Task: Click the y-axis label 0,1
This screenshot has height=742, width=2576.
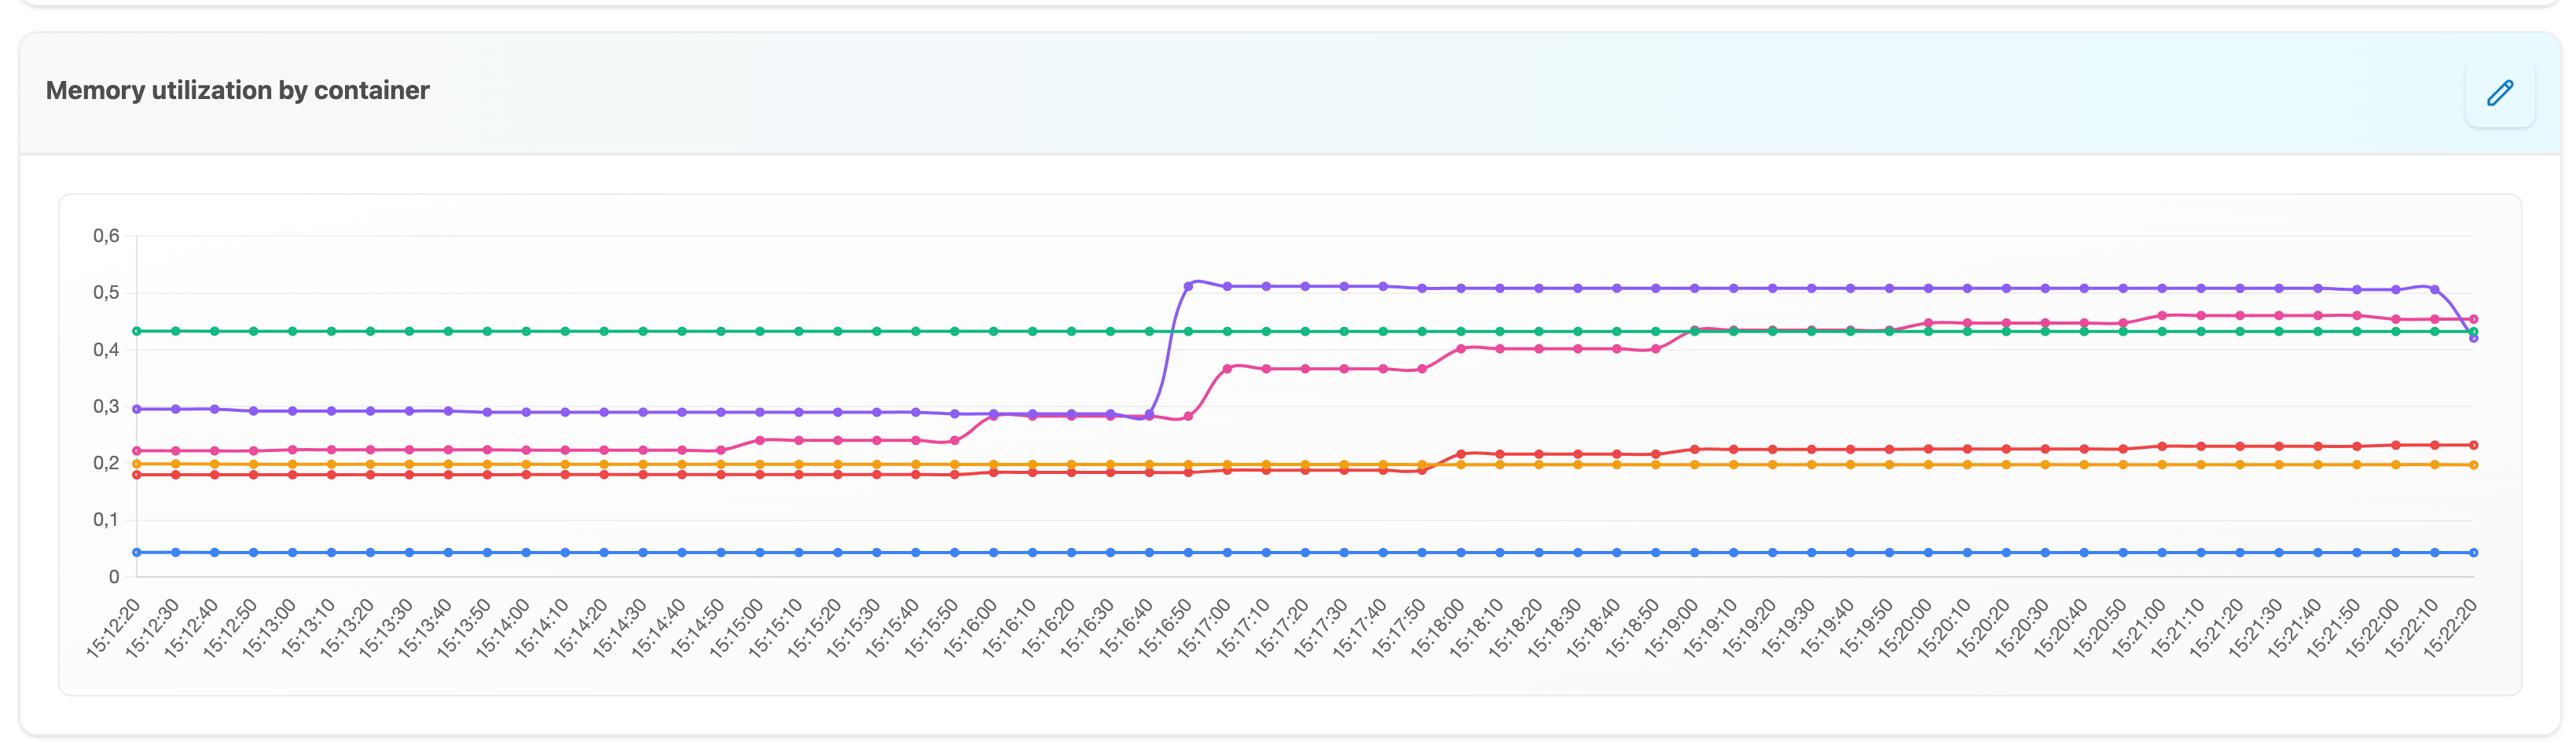Action: [x=106, y=519]
